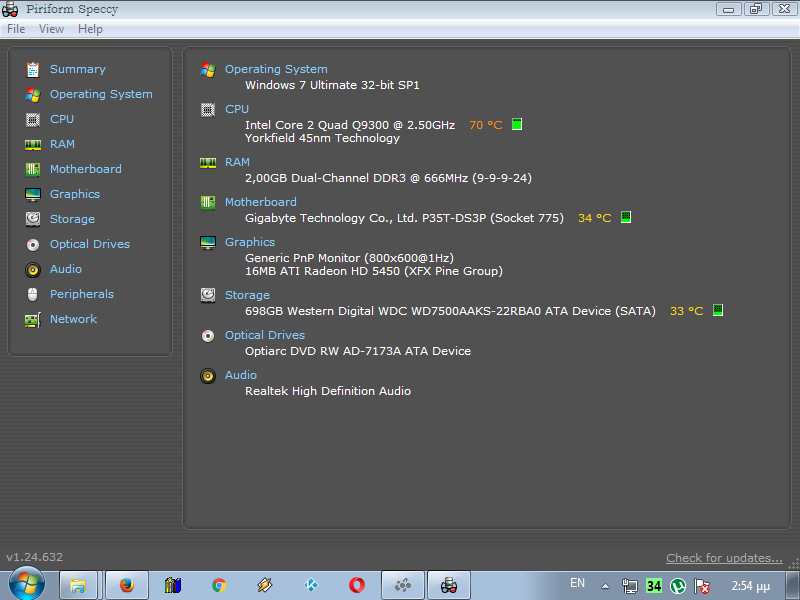The width and height of the screenshot is (800, 600).
Task: Open Opera browser from the taskbar
Action: [357, 585]
